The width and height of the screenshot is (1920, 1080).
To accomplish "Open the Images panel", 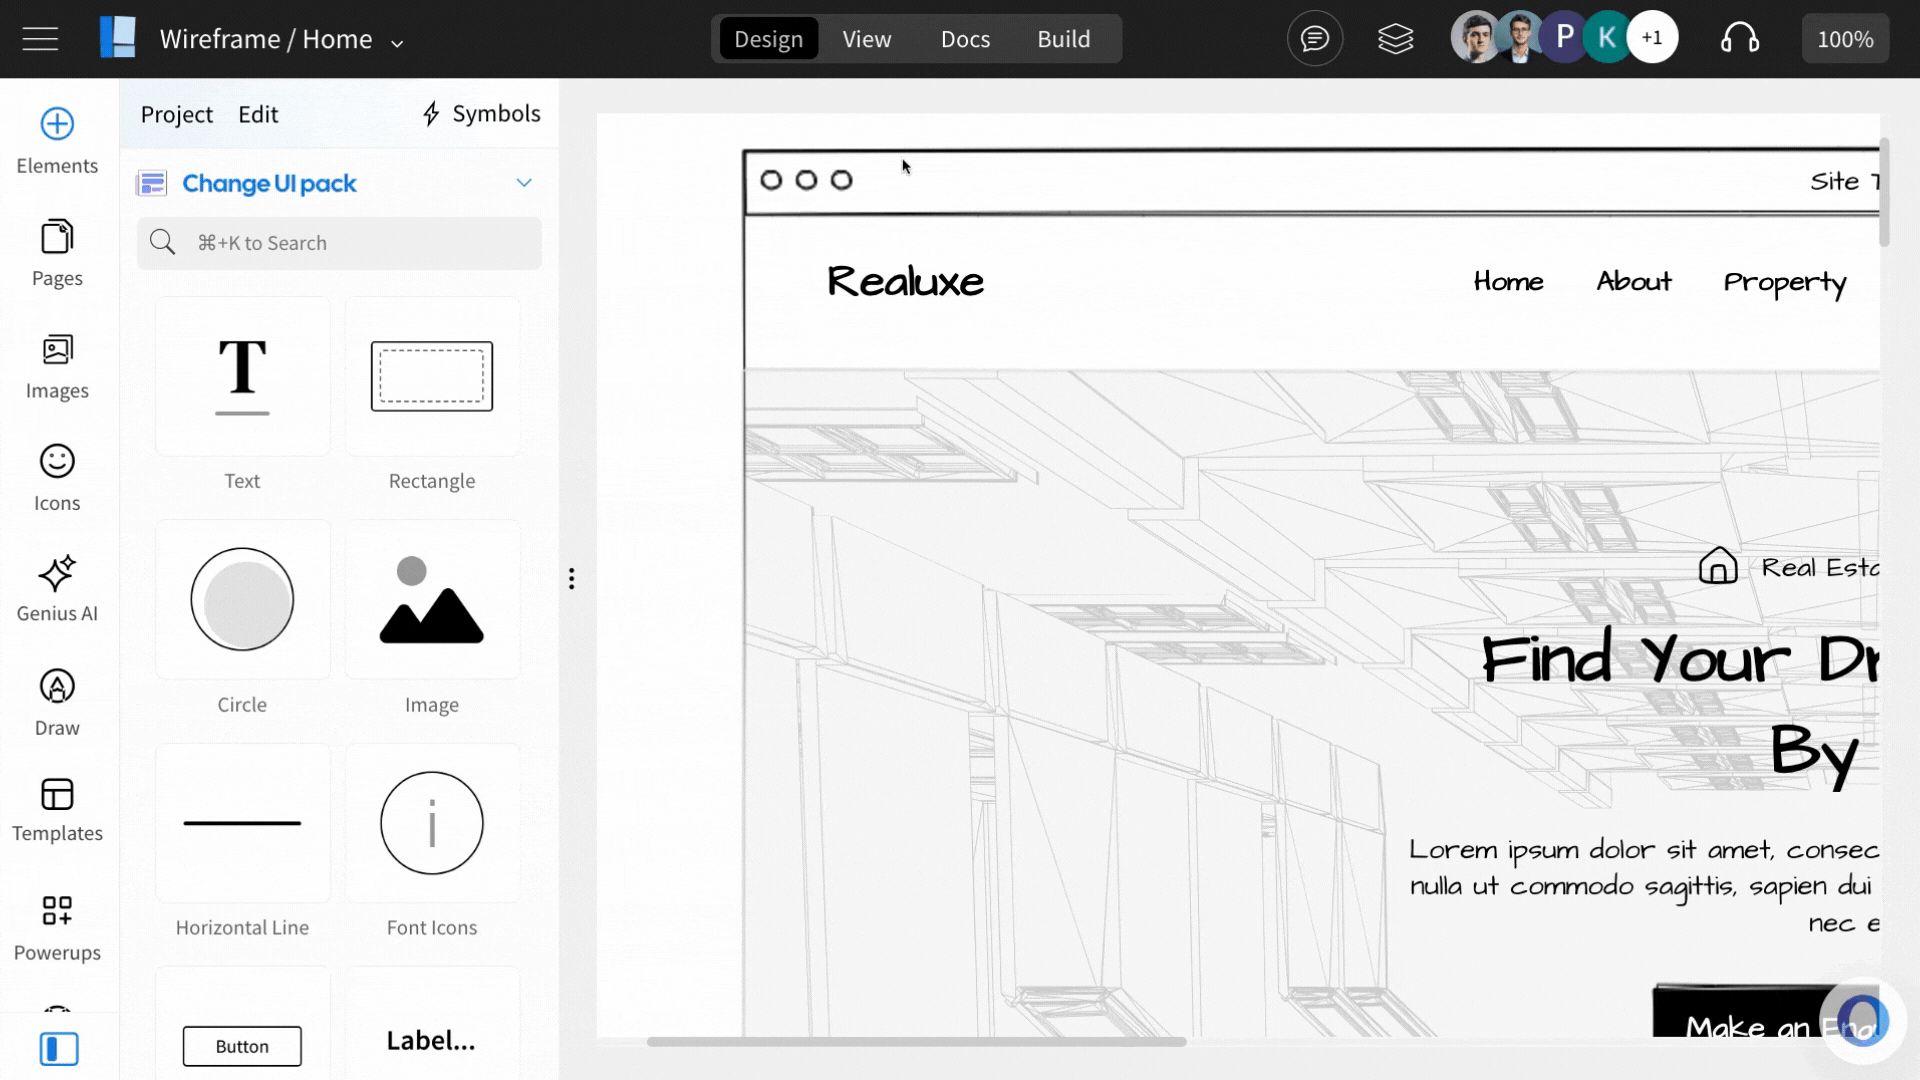I will [56, 364].
